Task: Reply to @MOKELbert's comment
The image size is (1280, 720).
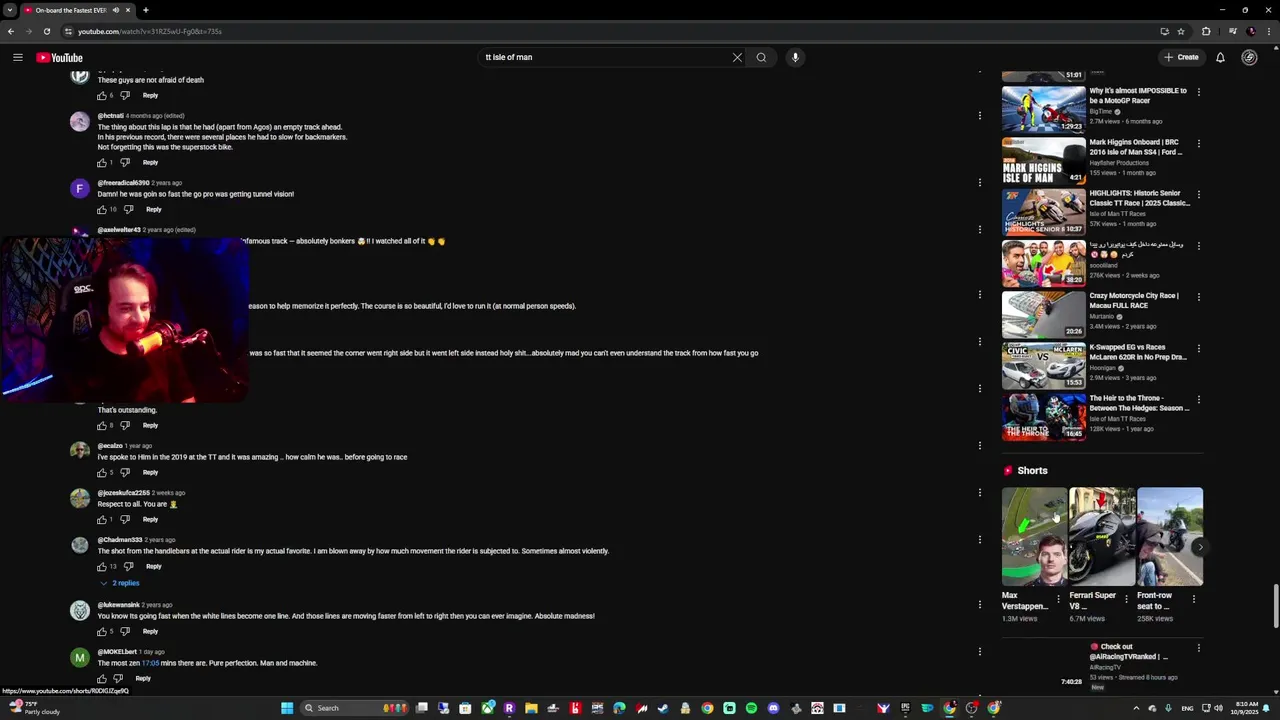Action: [x=143, y=679]
